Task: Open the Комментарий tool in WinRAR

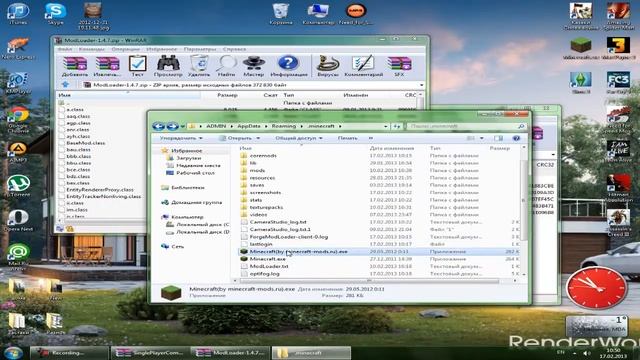Action: coord(363,67)
